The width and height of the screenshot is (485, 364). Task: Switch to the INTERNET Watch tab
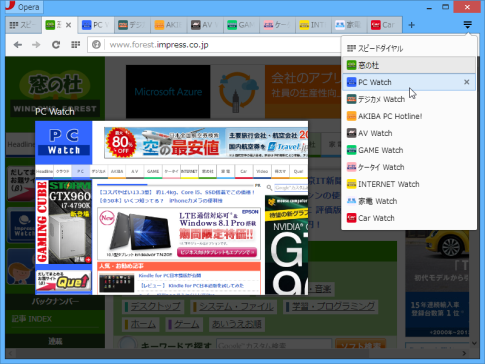tap(314, 25)
